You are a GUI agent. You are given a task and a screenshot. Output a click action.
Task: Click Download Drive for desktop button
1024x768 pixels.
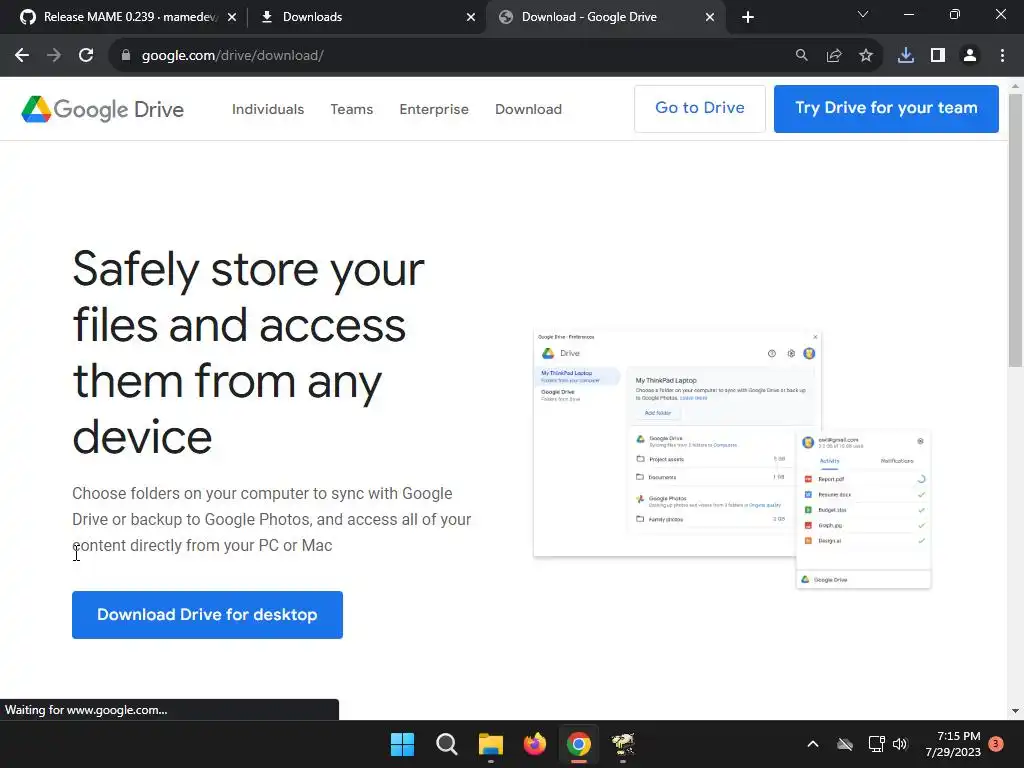(207, 615)
